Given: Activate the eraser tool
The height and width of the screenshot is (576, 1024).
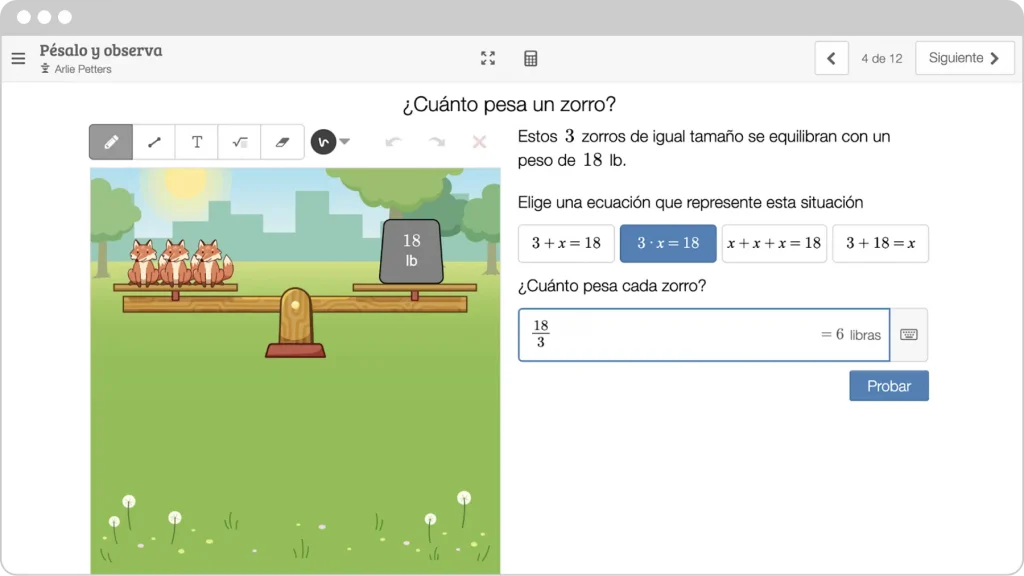Looking at the screenshot, I should click(282, 142).
